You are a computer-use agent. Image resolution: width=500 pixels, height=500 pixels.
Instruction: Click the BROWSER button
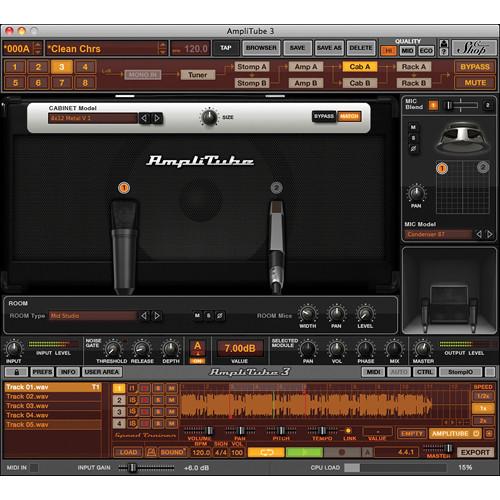[x=261, y=48]
